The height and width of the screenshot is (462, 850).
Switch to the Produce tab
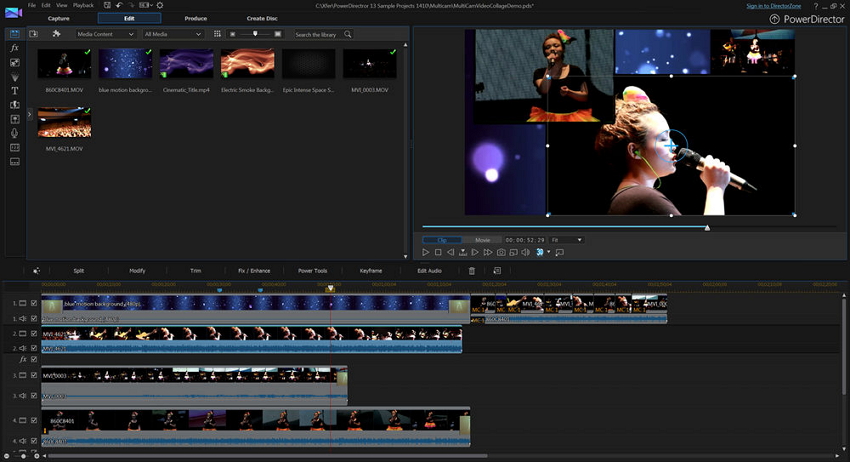click(196, 18)
